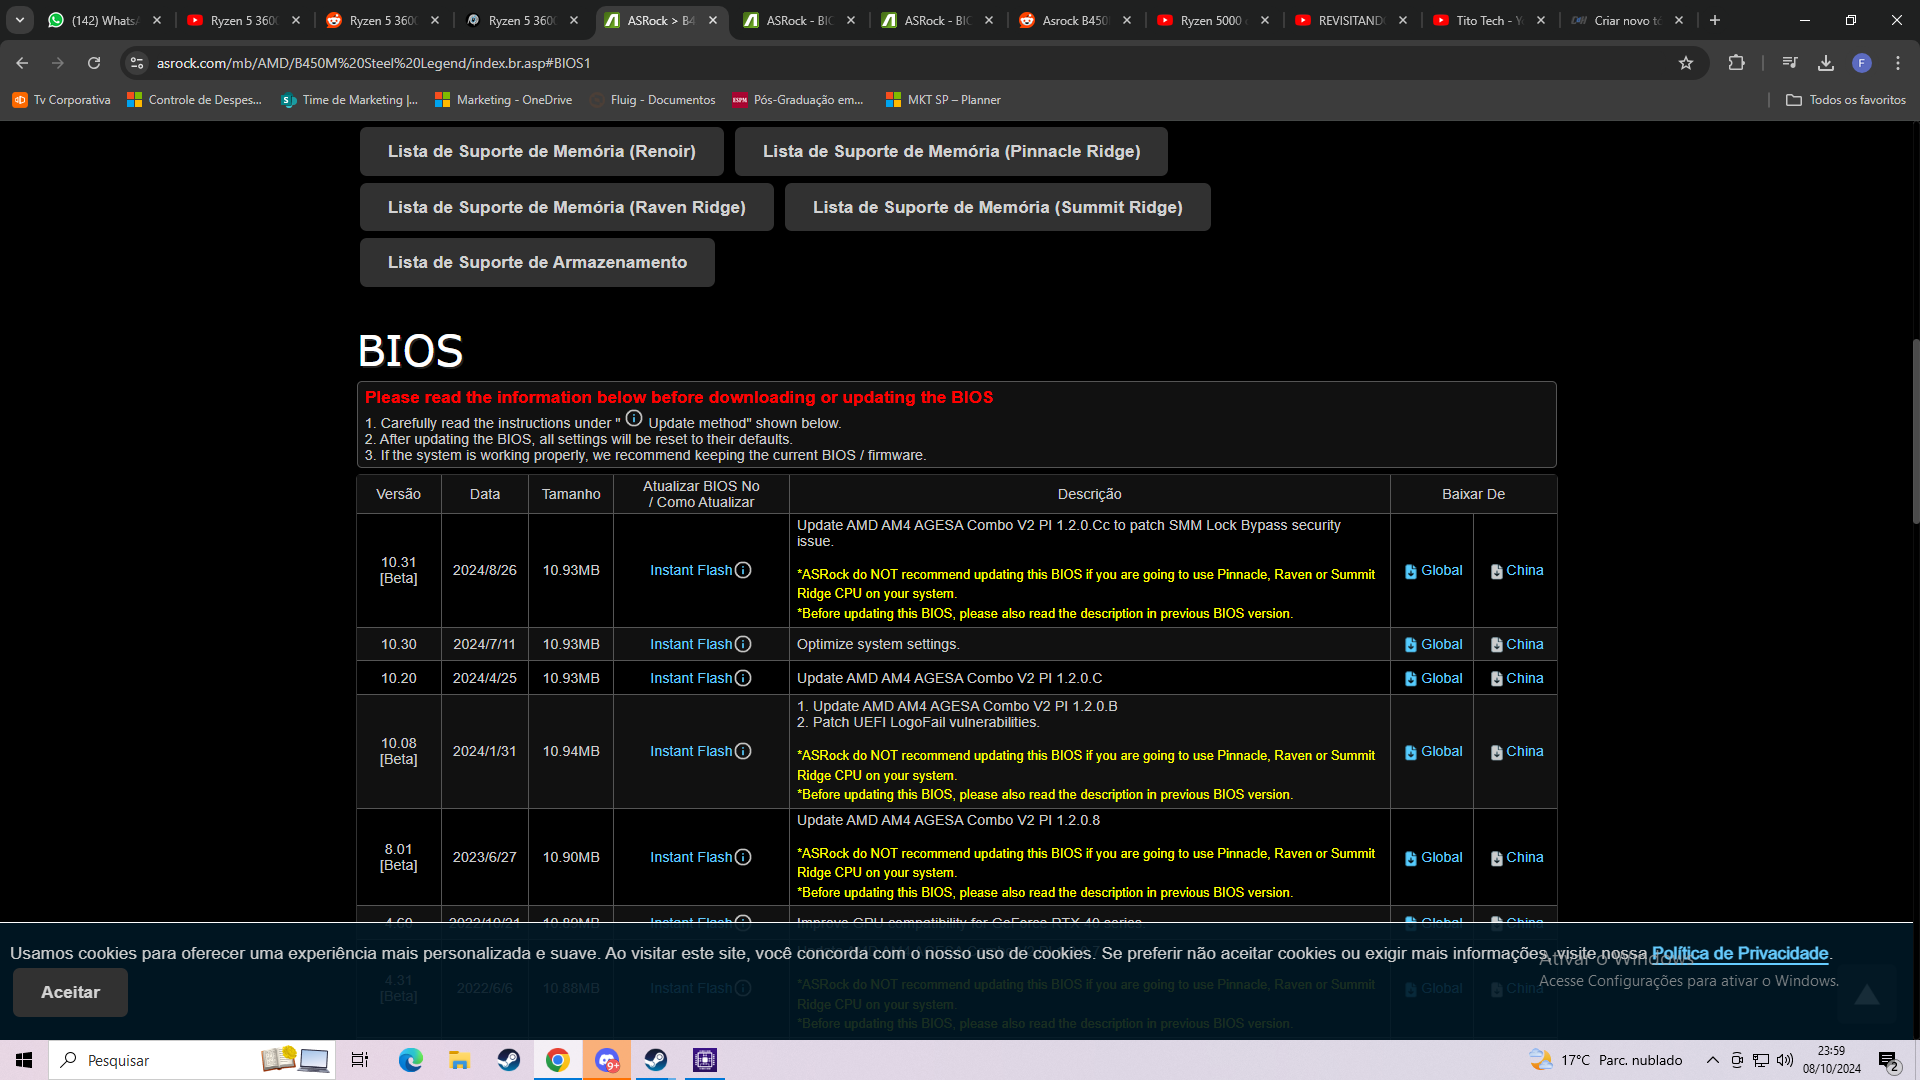Open Lista de Suporte de Armazenamento
The height and width of the screenshot is (1080, 1920).
coord(537,262)
